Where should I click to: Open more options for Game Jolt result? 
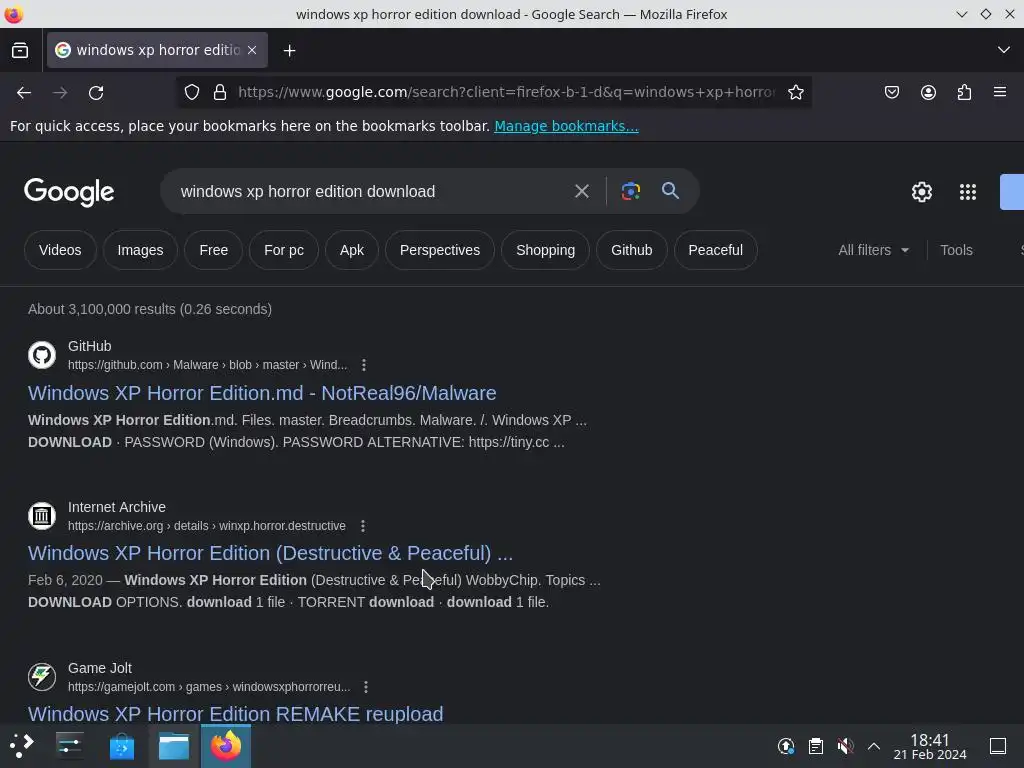click(366, 687)
